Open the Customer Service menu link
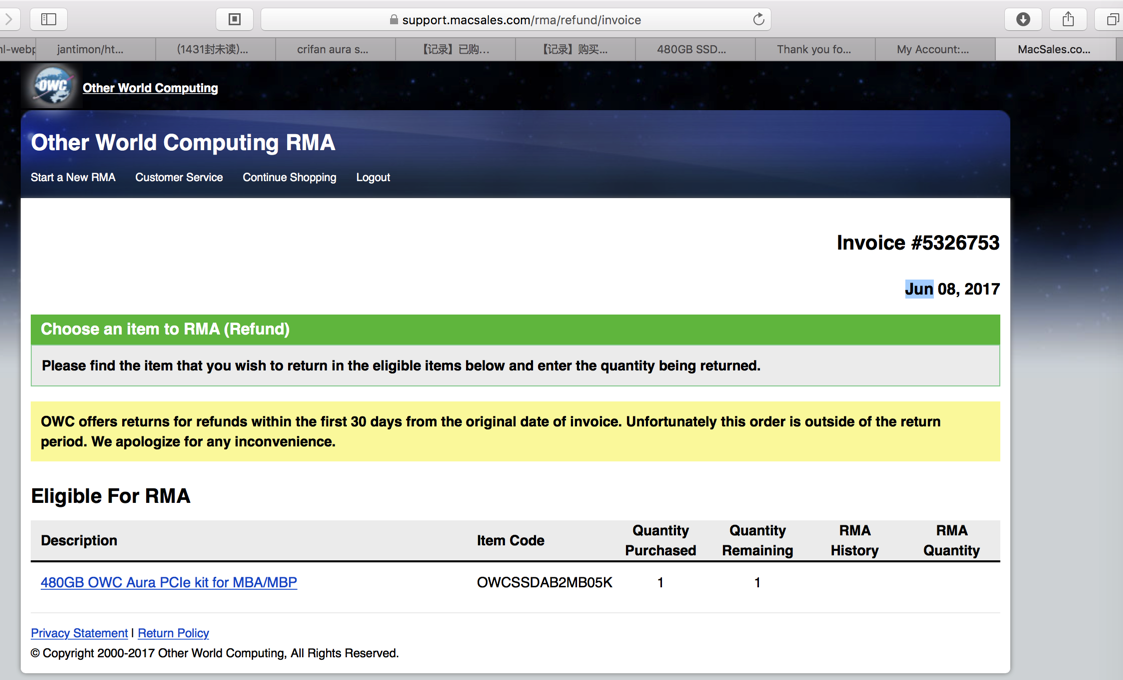This screenshot has height=680, width=1123. [x=179, y=177]
